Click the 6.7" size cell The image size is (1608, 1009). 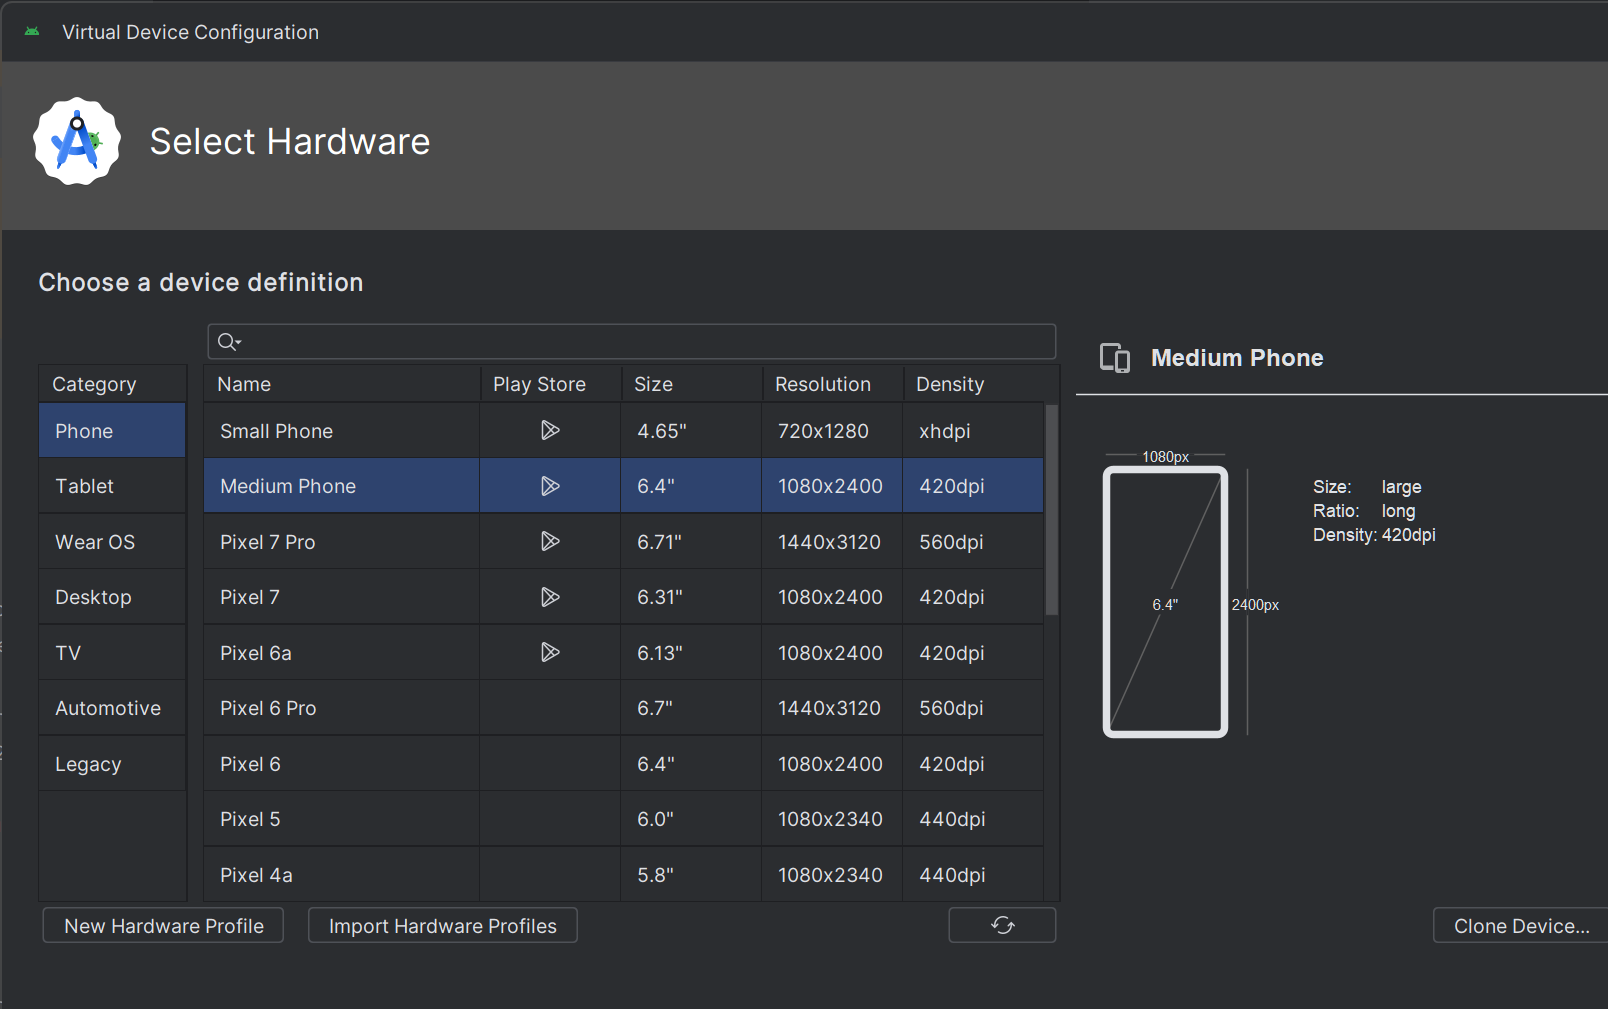coord(691,708)
